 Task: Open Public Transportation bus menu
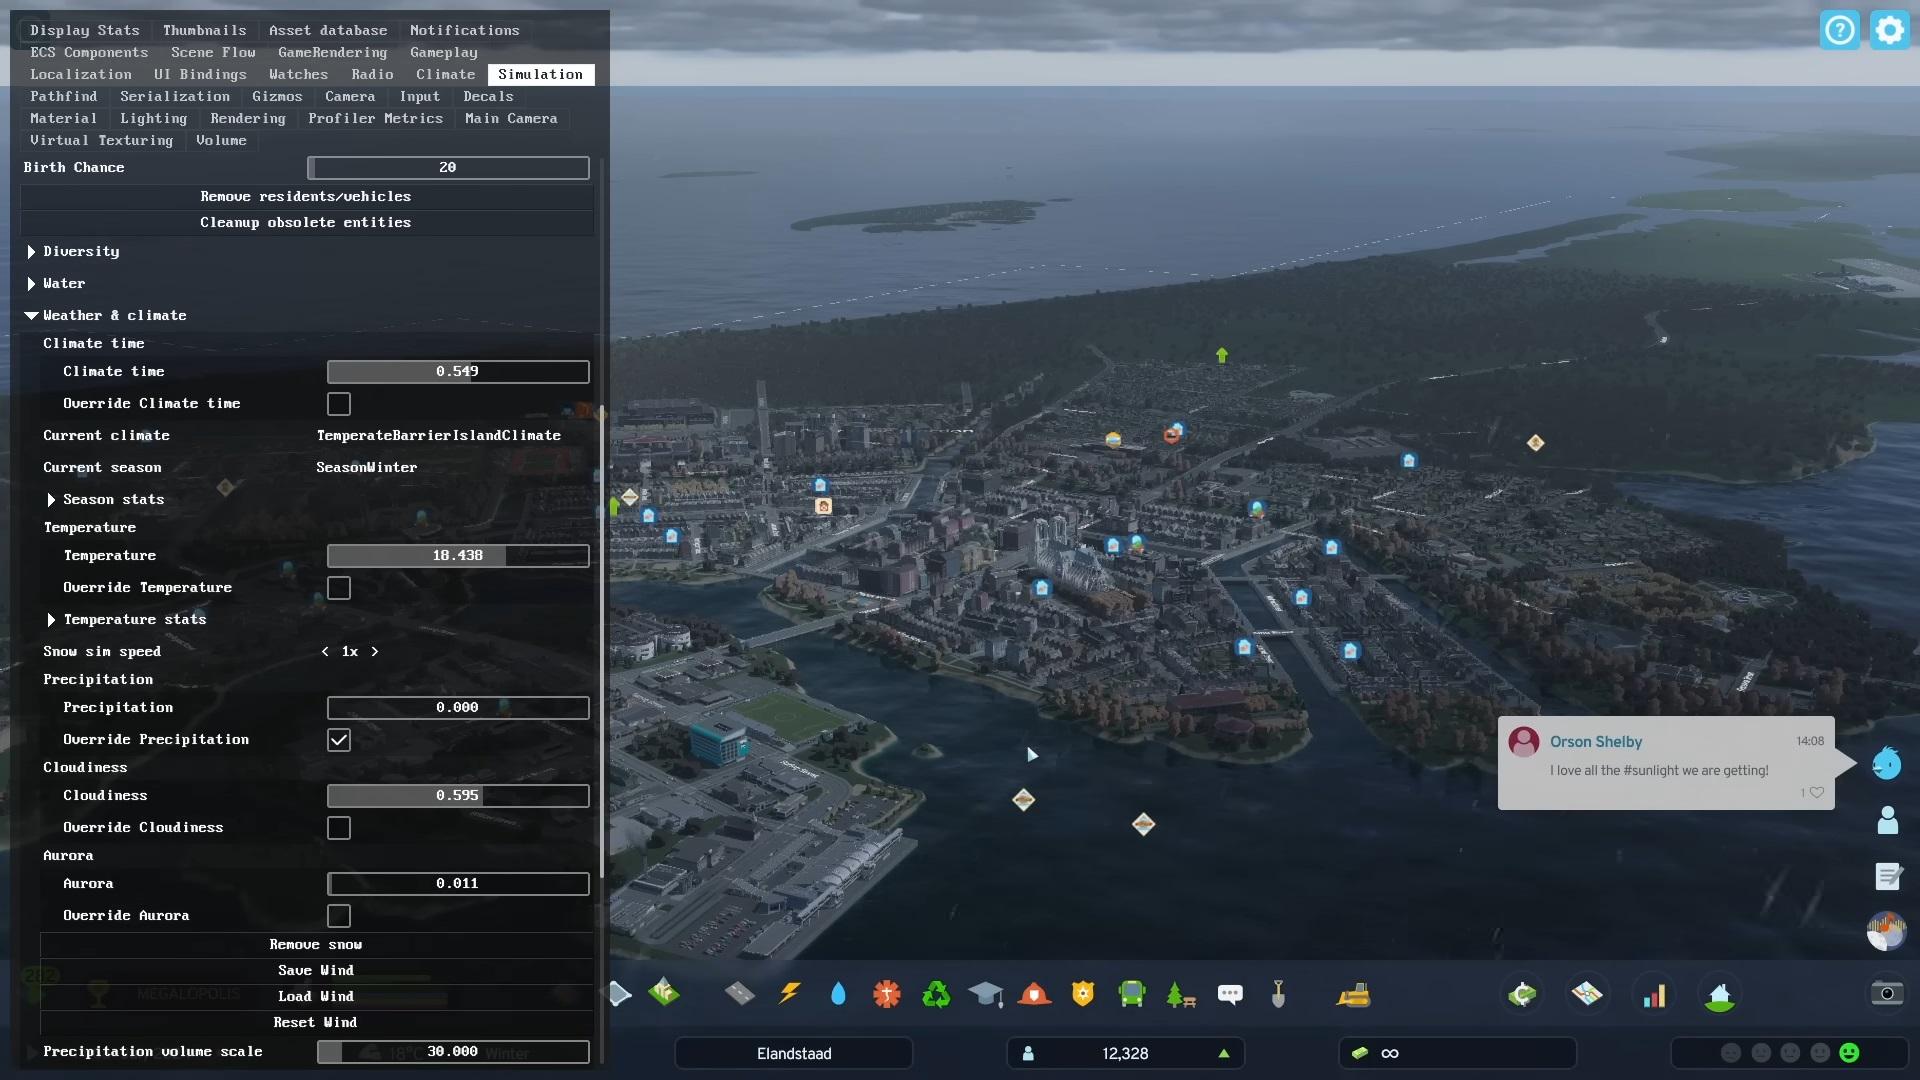(x=1132, y=994)
